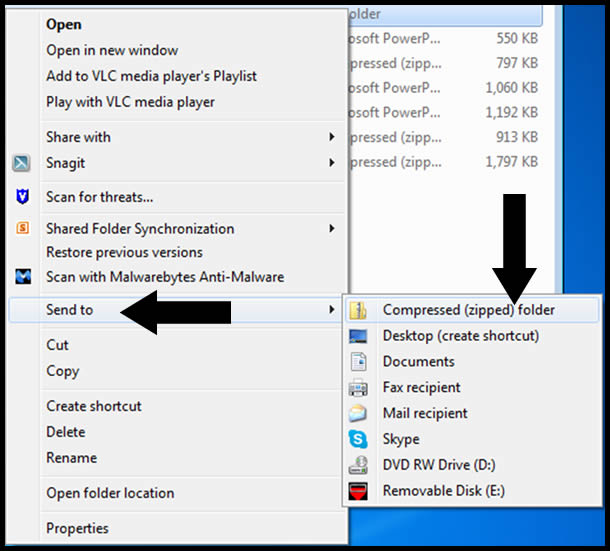Click the zipped folder icon in submenu
The width and height of the screenshot is (610, 551).
[x=358, y=310]
